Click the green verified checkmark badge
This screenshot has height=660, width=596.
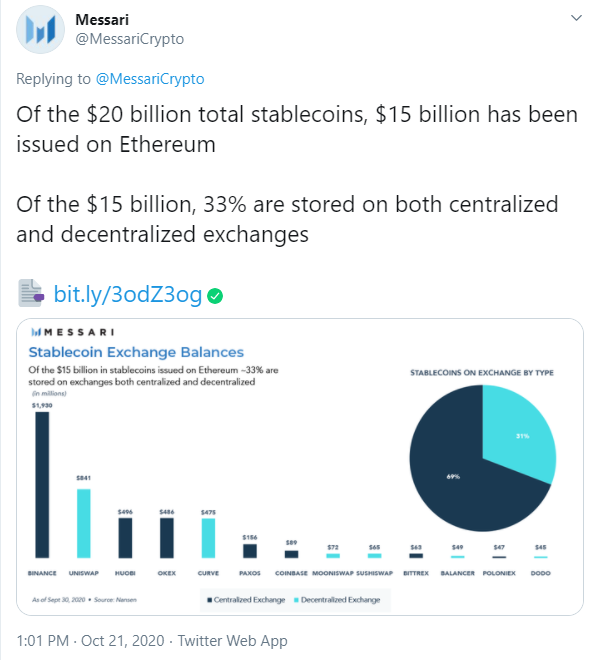tap(215, 296)
